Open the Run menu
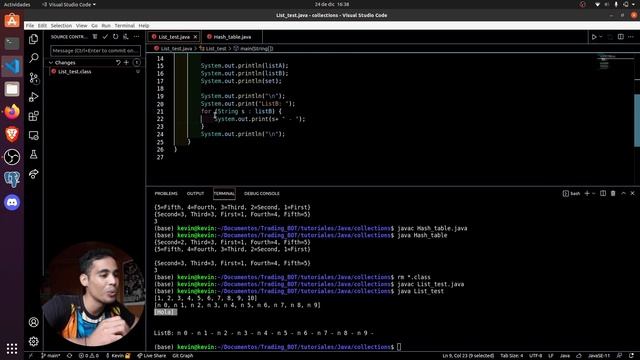Screen dimensions: 640x360 106,25
